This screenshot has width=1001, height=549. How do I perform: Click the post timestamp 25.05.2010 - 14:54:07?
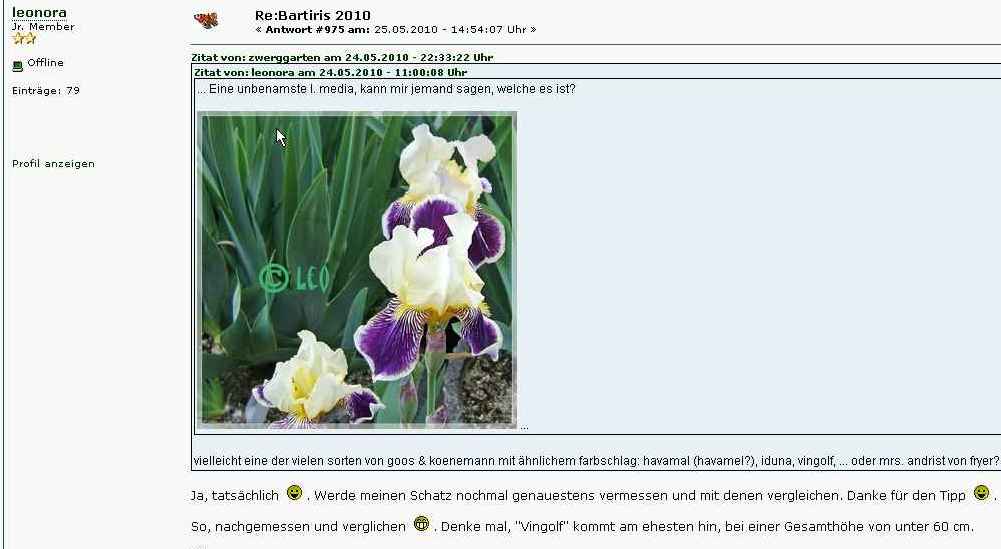point(459,30)
